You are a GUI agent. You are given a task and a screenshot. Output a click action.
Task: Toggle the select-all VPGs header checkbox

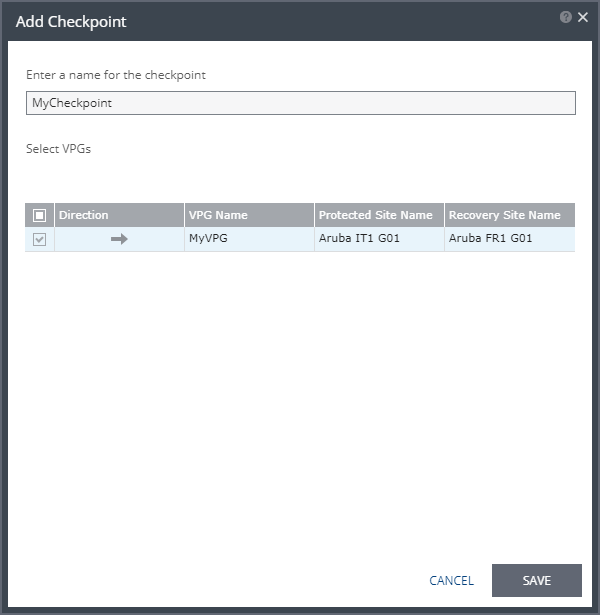pos(40,215)
